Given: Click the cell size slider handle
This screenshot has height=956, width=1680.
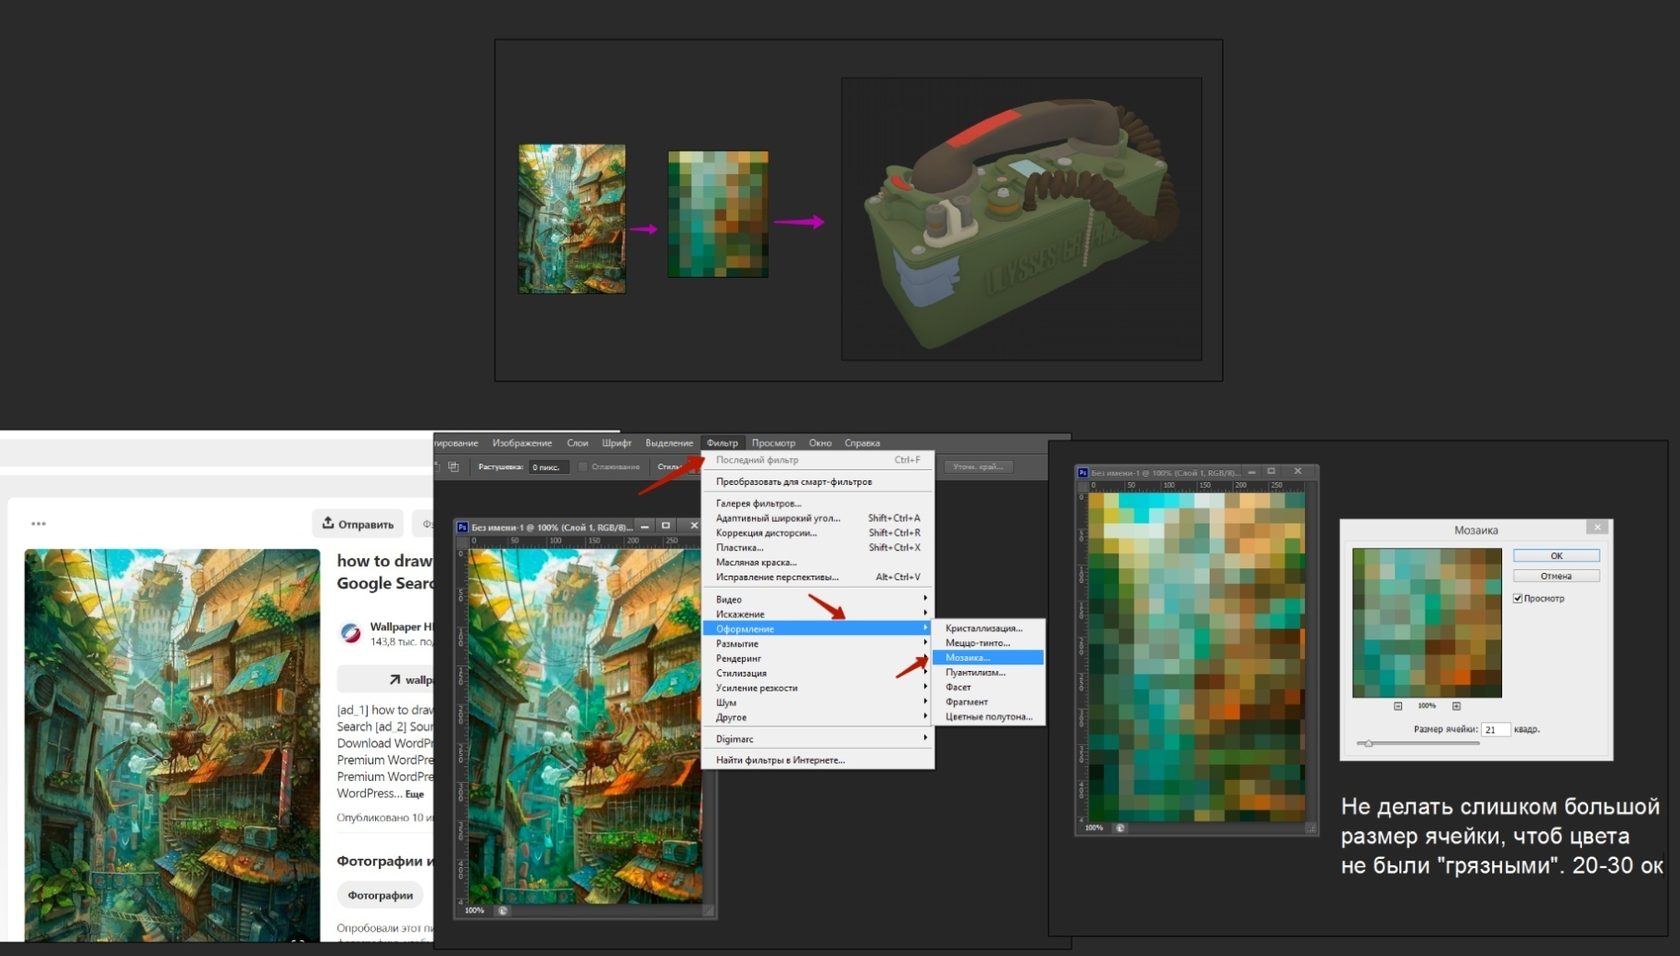Looking at the screenshot, I should pyautogui.click(x=1369, y=743).
